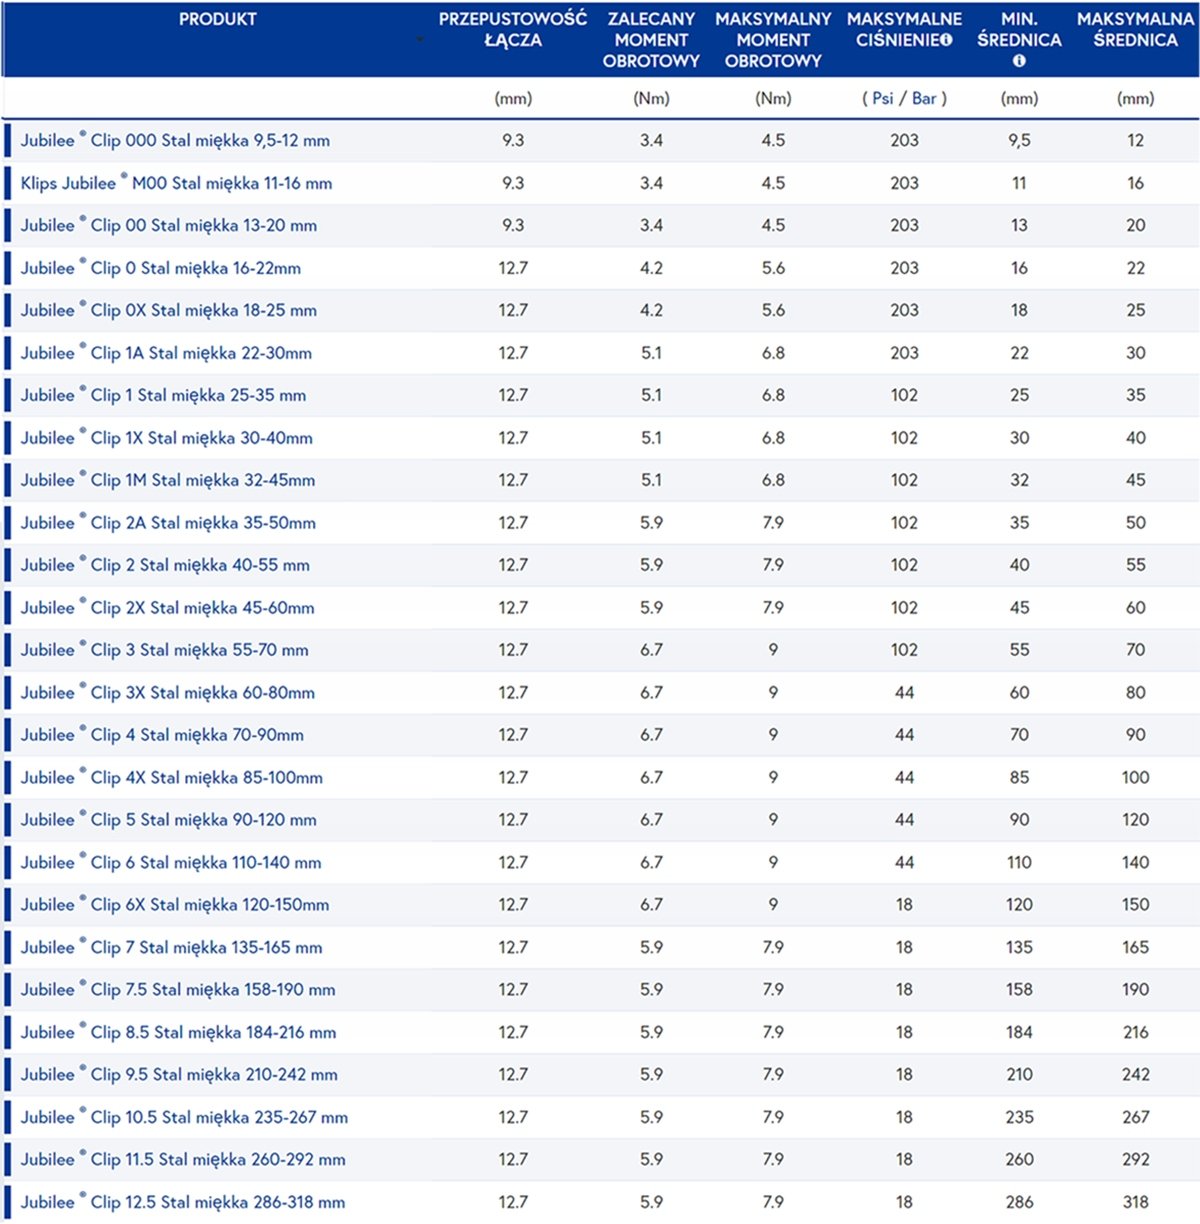Toggle the small sort arrow in PRODUKT header
Screen dimensions: 1200x1224
pos(420,40)
